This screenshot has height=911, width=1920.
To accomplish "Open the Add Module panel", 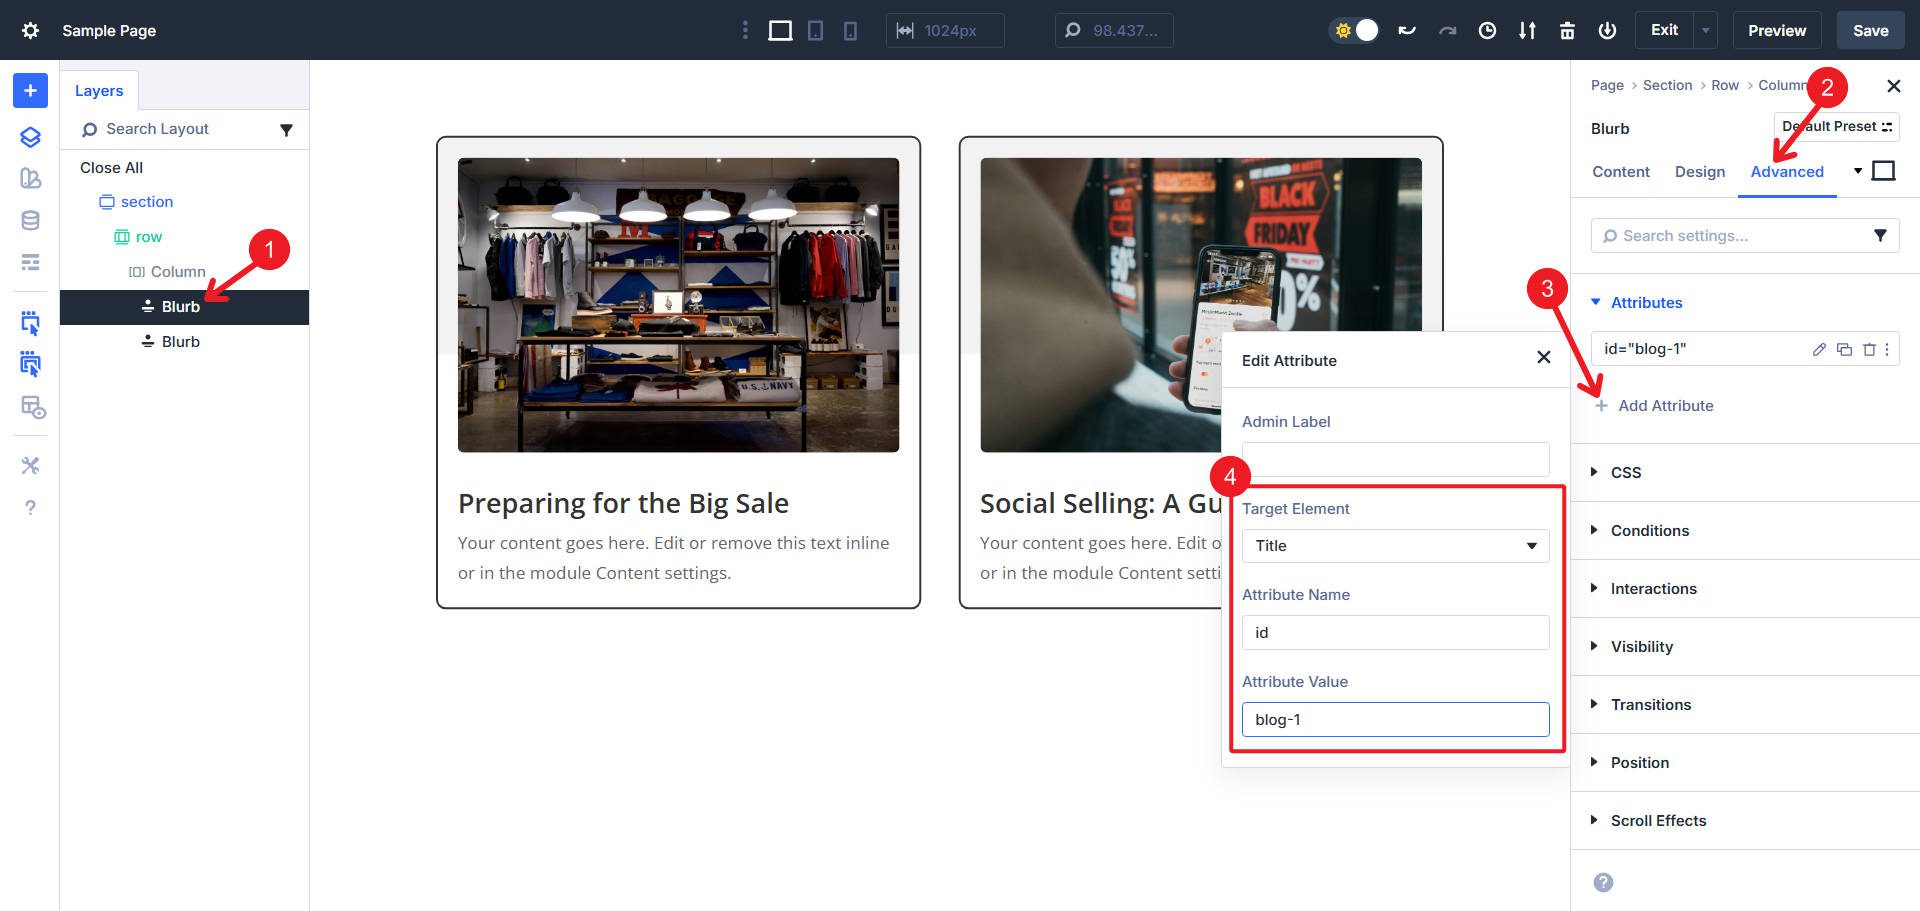I will [x=29, y=90].
